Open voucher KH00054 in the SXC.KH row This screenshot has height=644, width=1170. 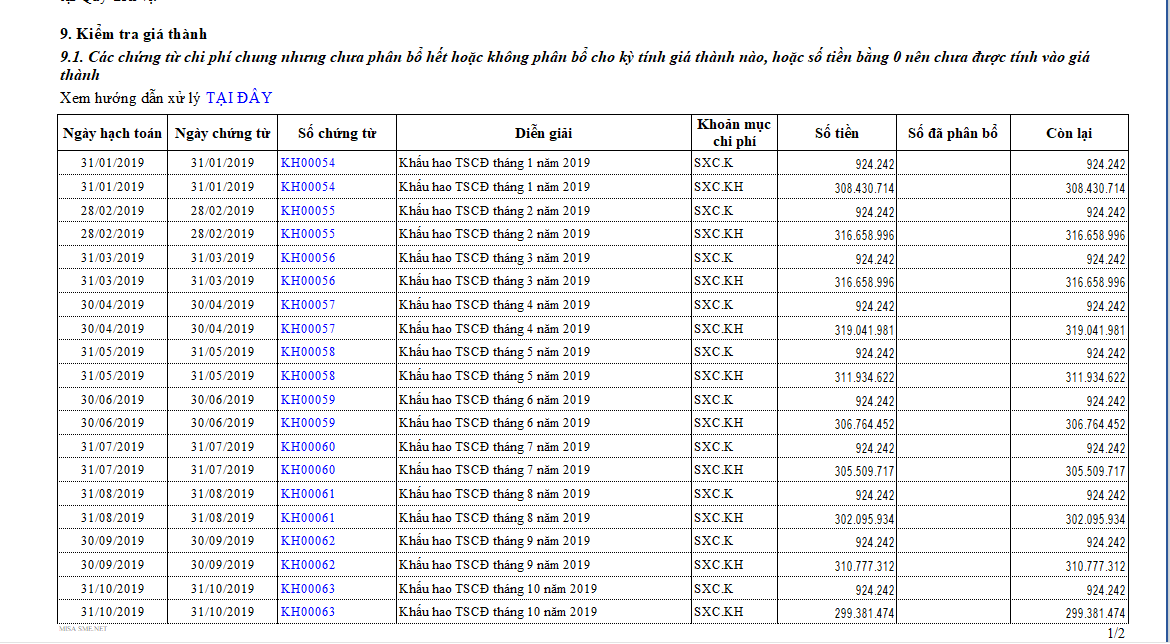click(308, 187)
